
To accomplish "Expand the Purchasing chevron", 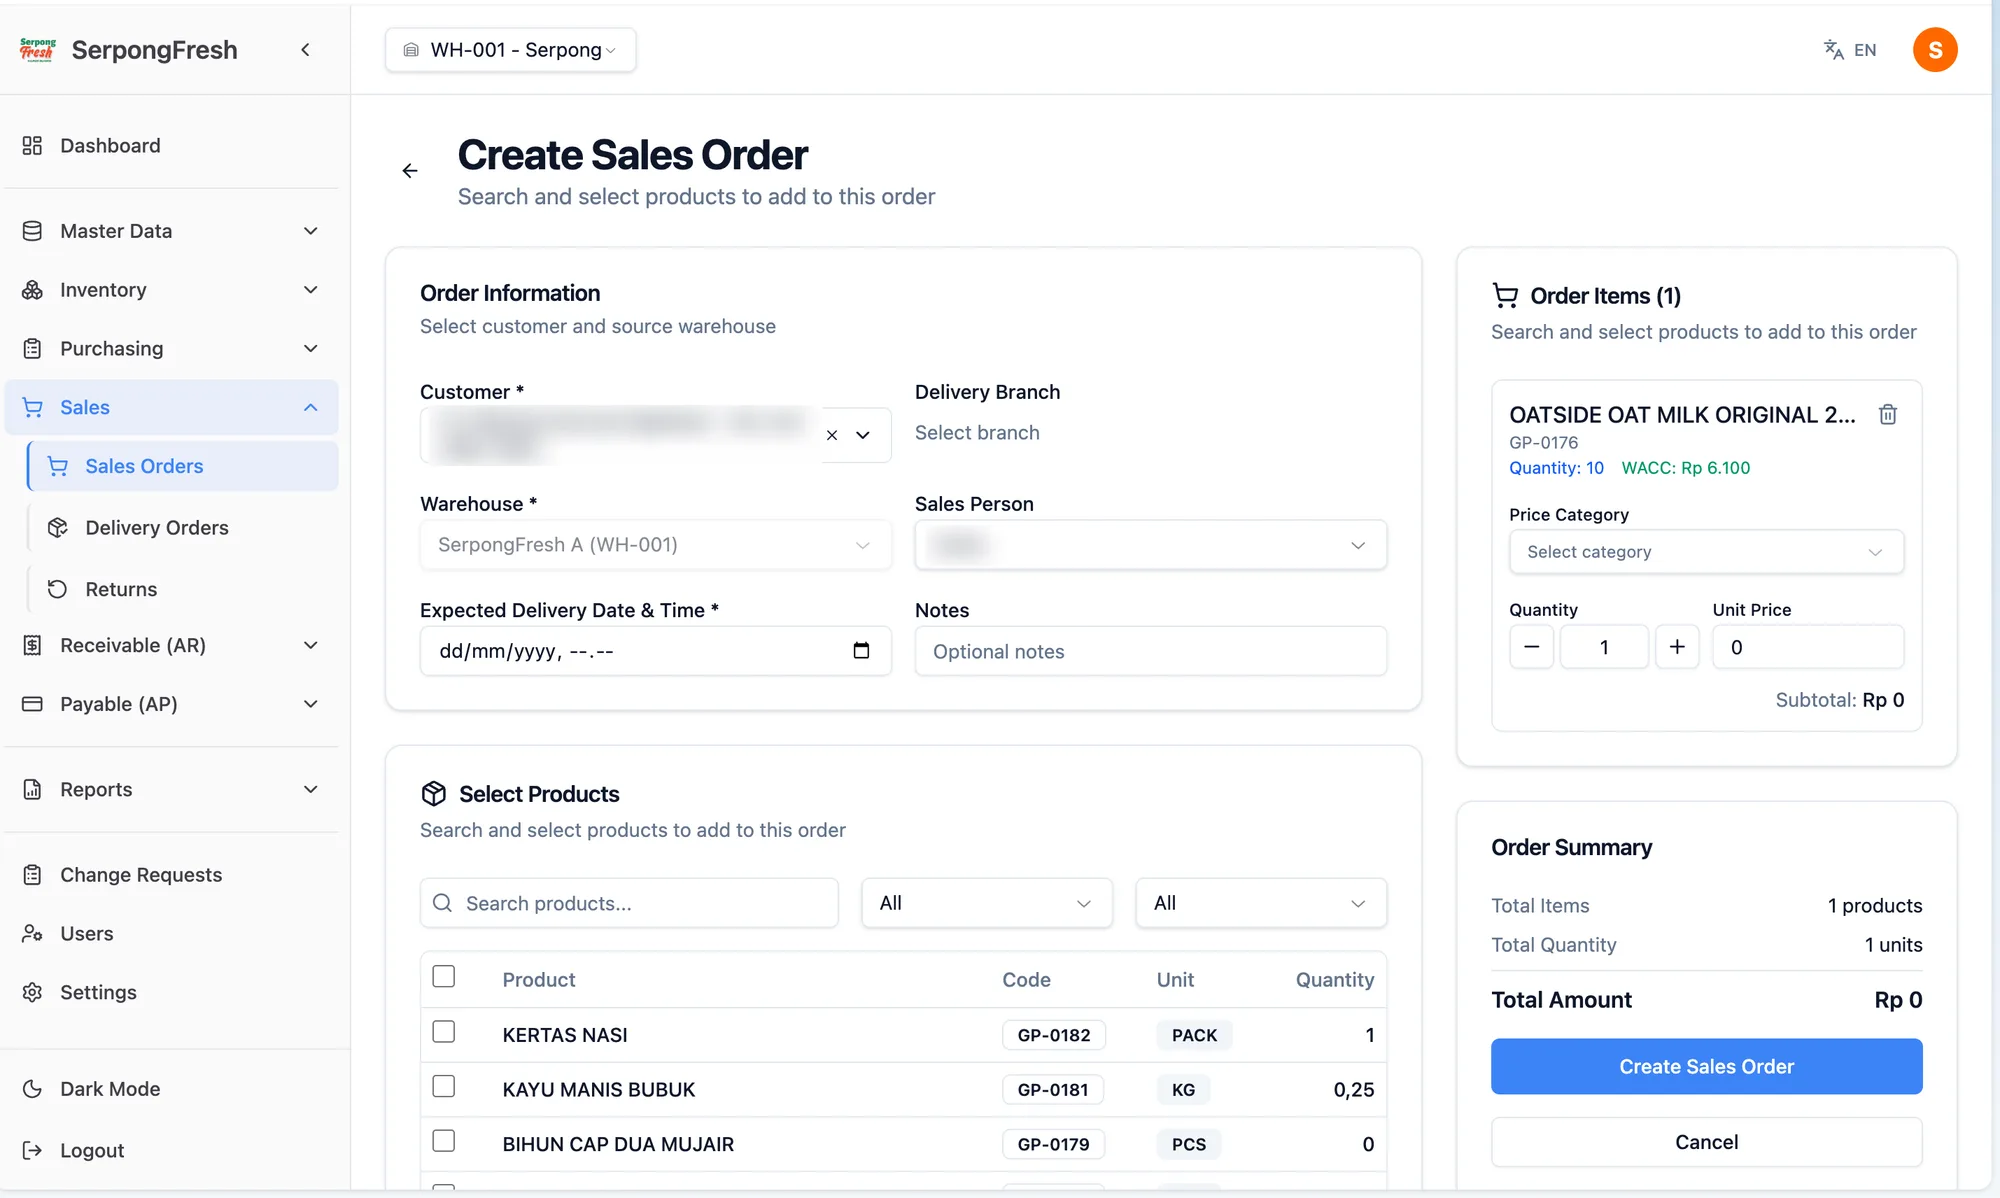I will click(311, 349).
